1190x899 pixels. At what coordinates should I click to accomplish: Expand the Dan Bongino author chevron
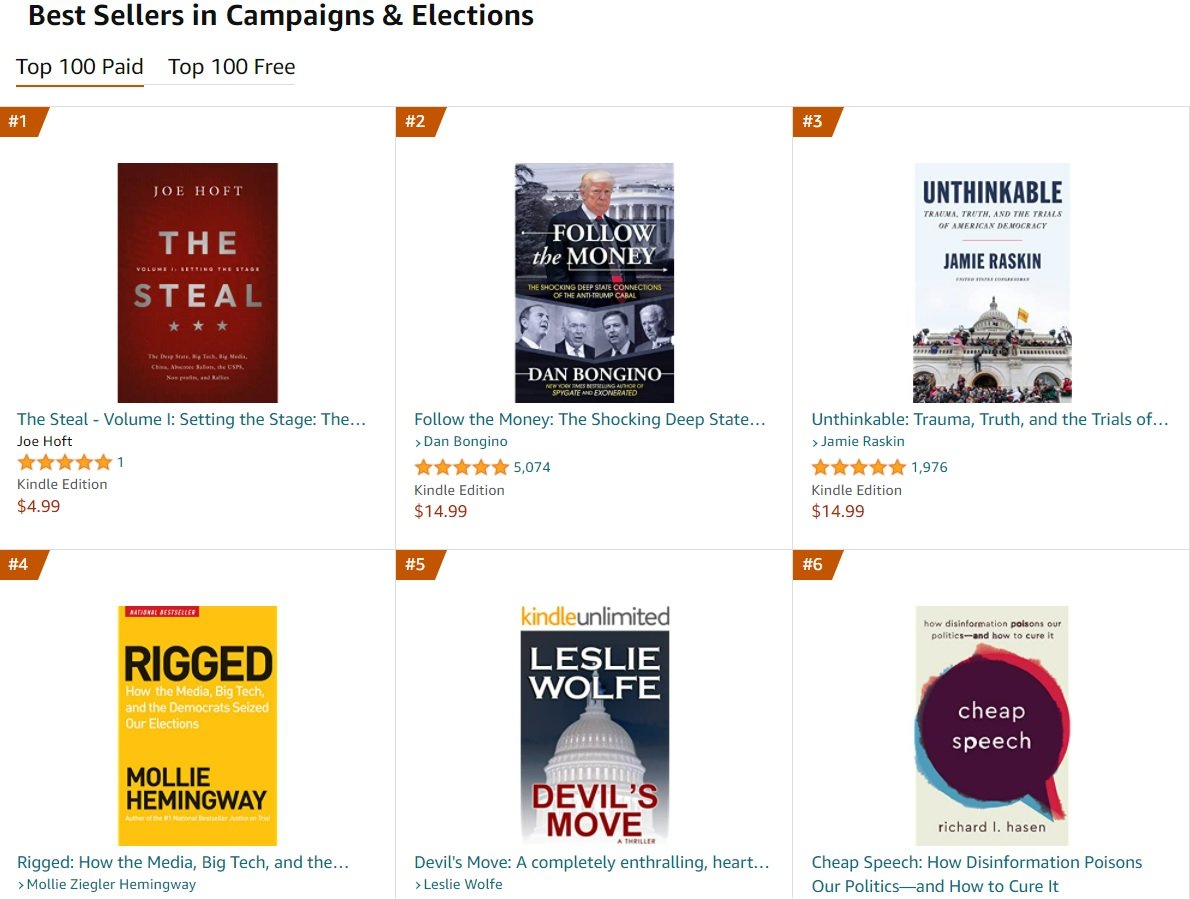418,442
